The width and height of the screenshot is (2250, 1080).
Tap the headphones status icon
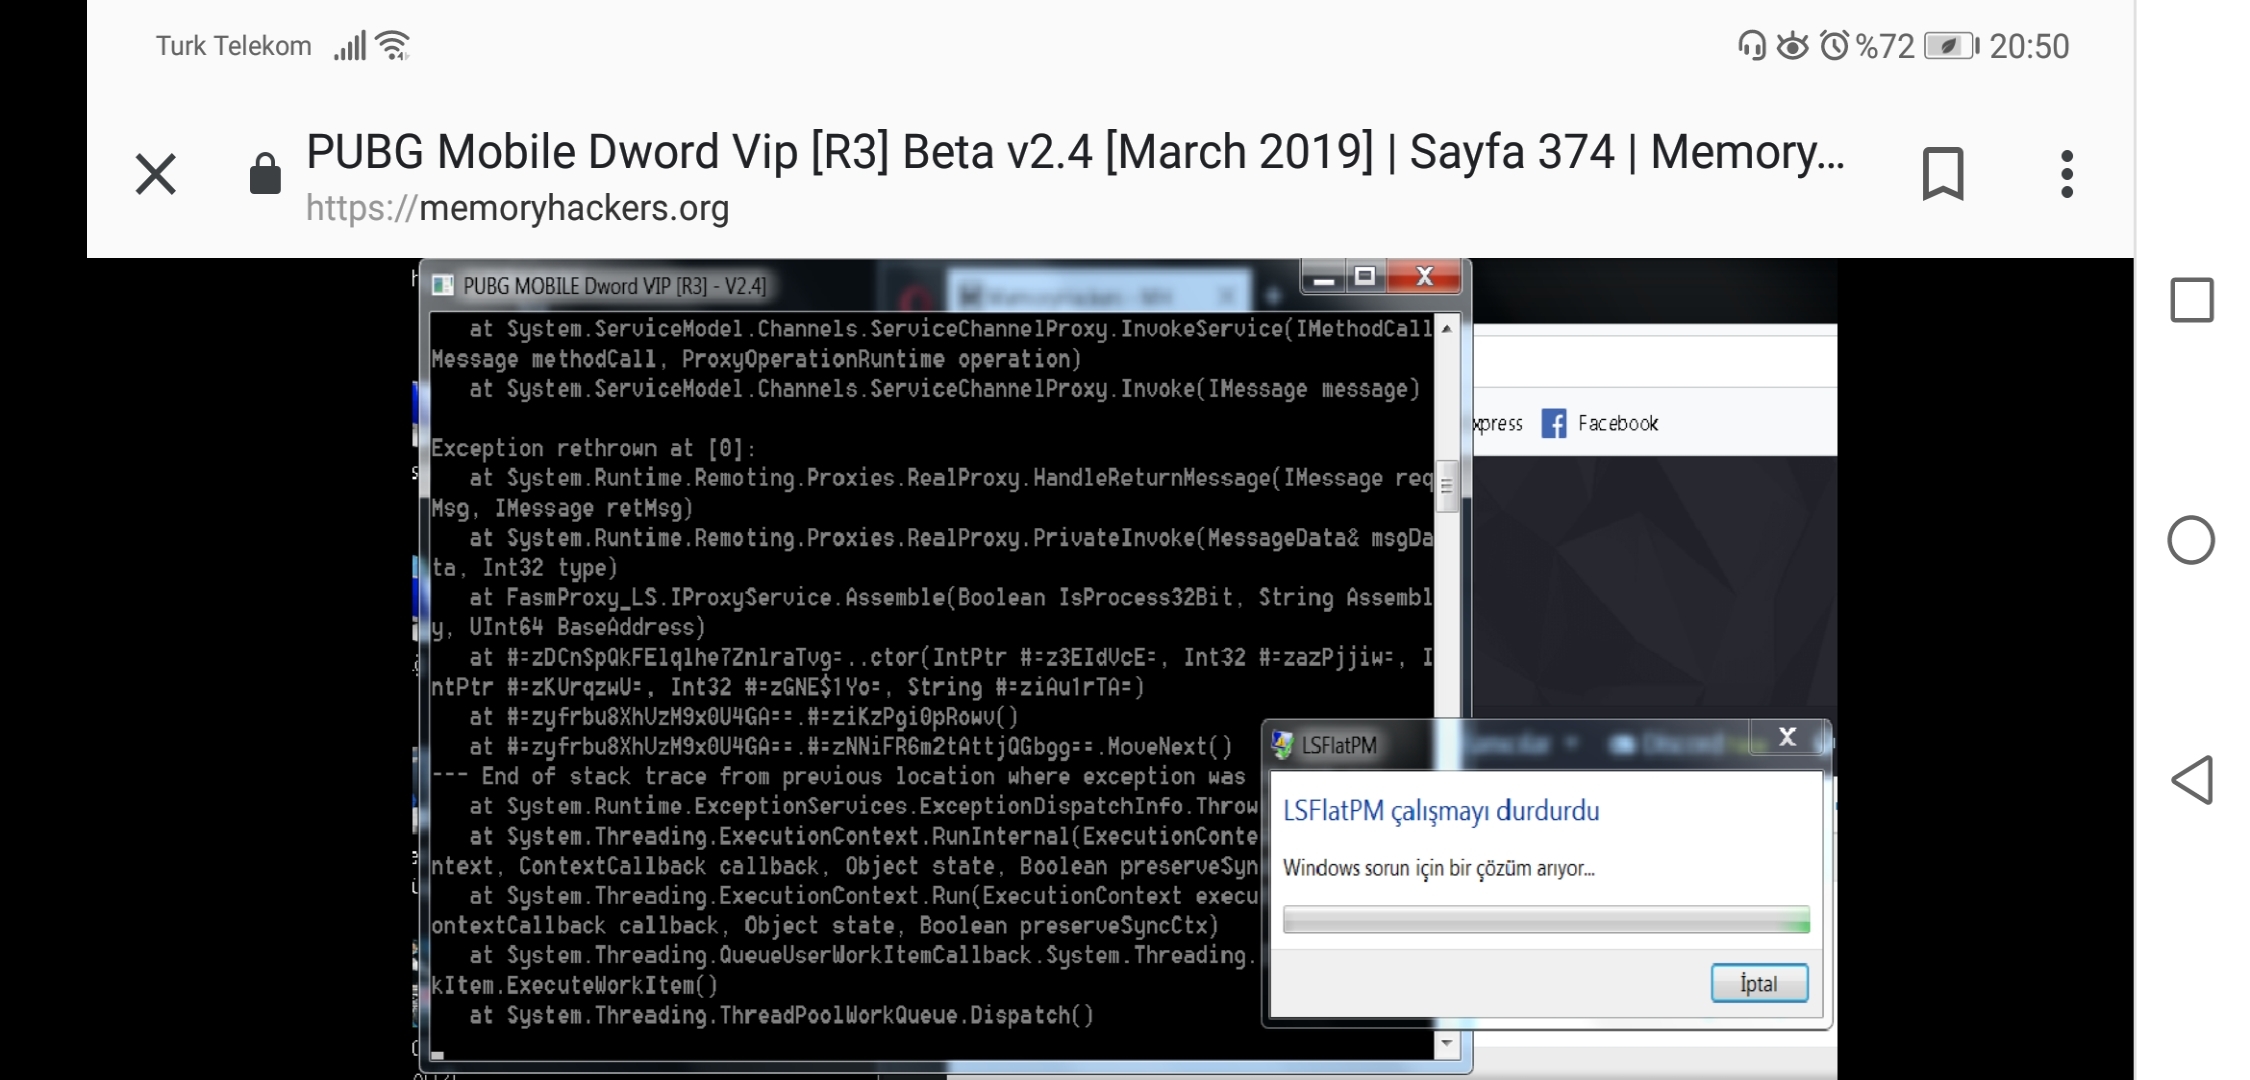pyautogui.click(x=1751, y=46)
